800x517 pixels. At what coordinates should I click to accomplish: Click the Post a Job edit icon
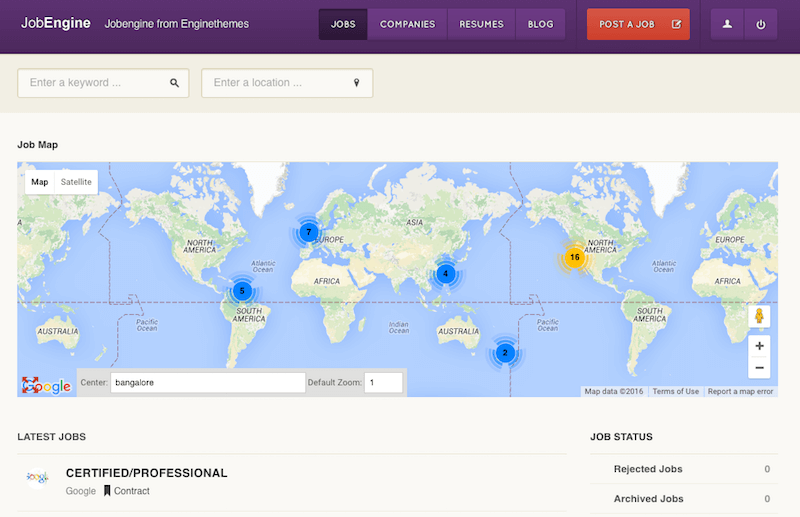676,24
